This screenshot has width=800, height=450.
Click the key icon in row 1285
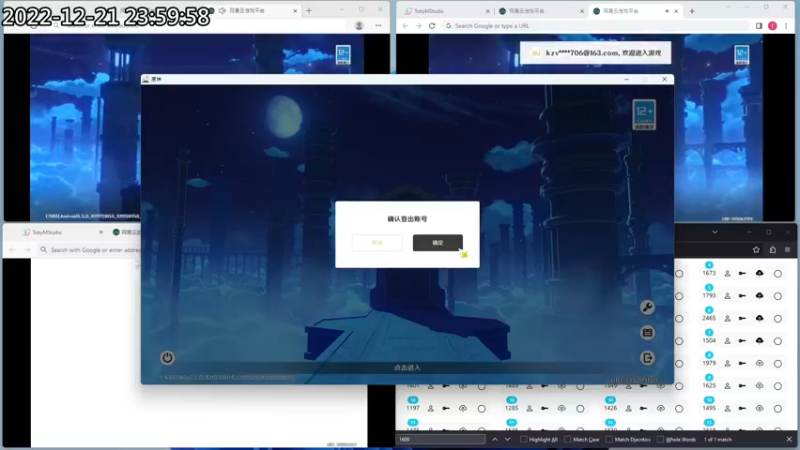tap(545, 408)
